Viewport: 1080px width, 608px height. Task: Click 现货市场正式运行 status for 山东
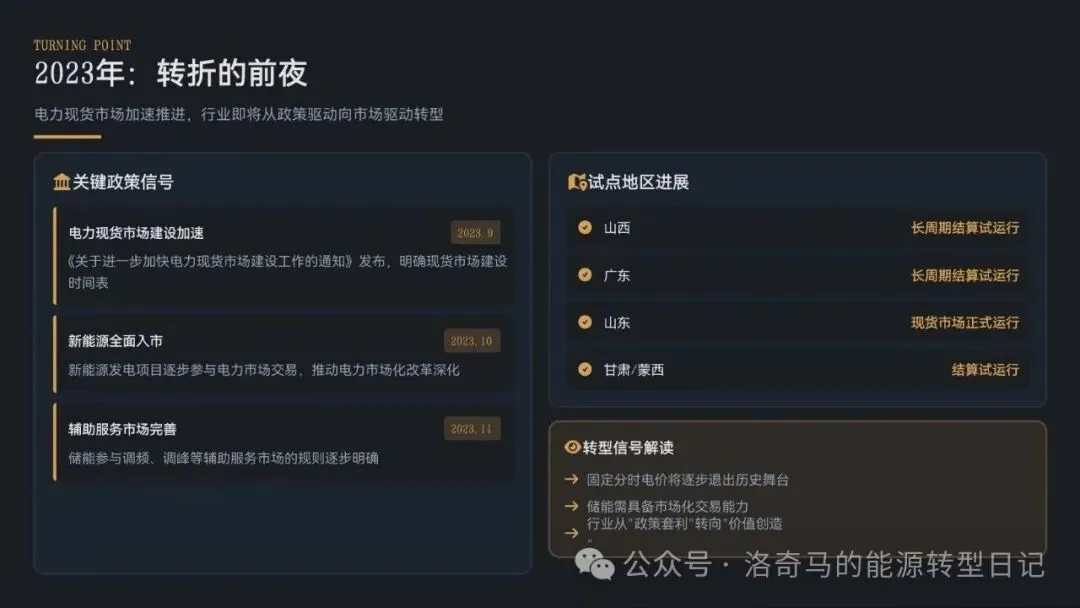point(964,322)
